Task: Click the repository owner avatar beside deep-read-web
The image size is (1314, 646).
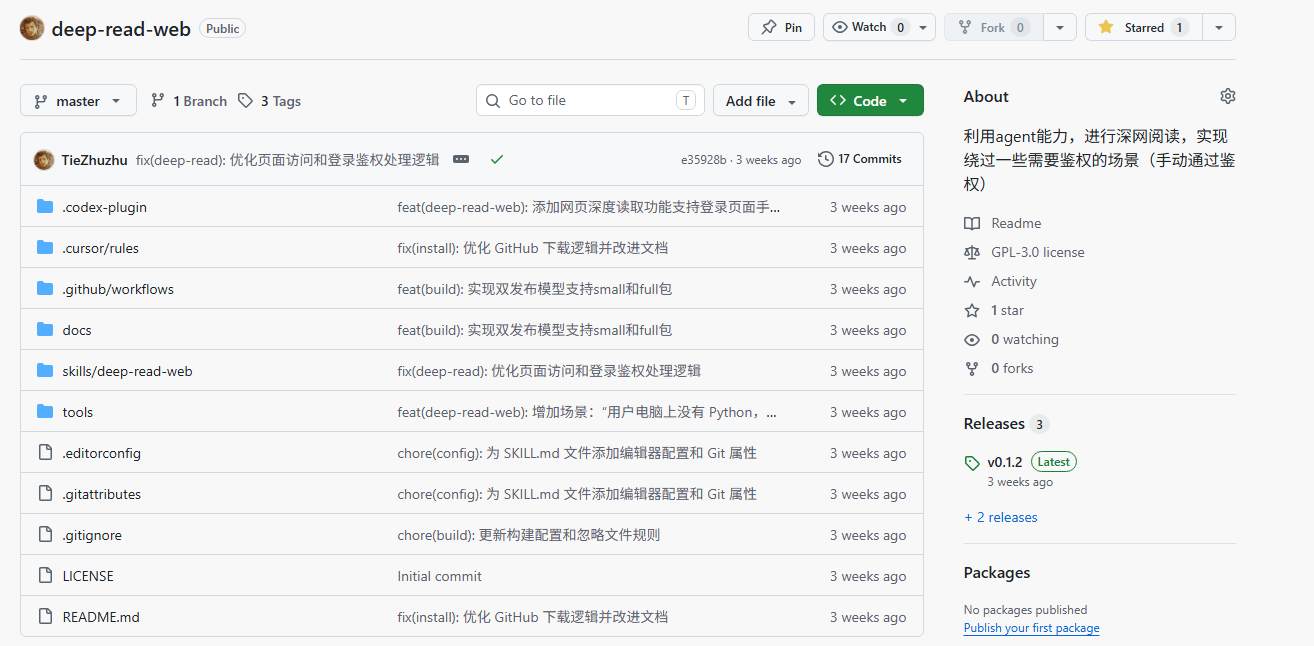Action: pyautogui.click(x=32, y=28)
